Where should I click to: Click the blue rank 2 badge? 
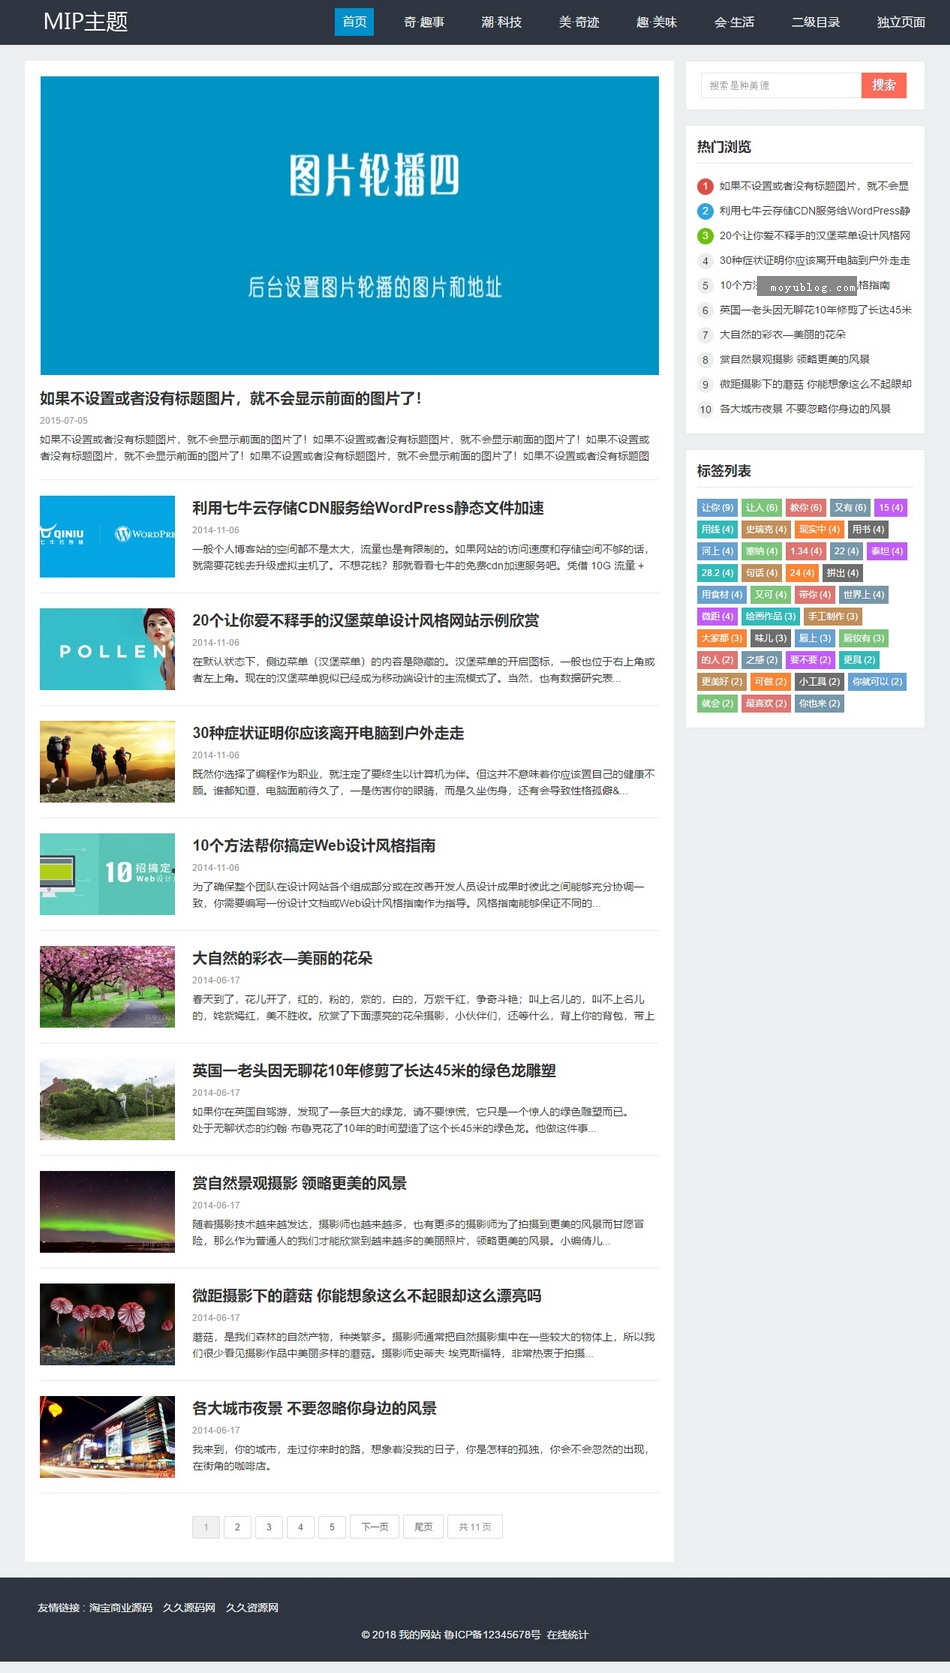click(705, 211)
